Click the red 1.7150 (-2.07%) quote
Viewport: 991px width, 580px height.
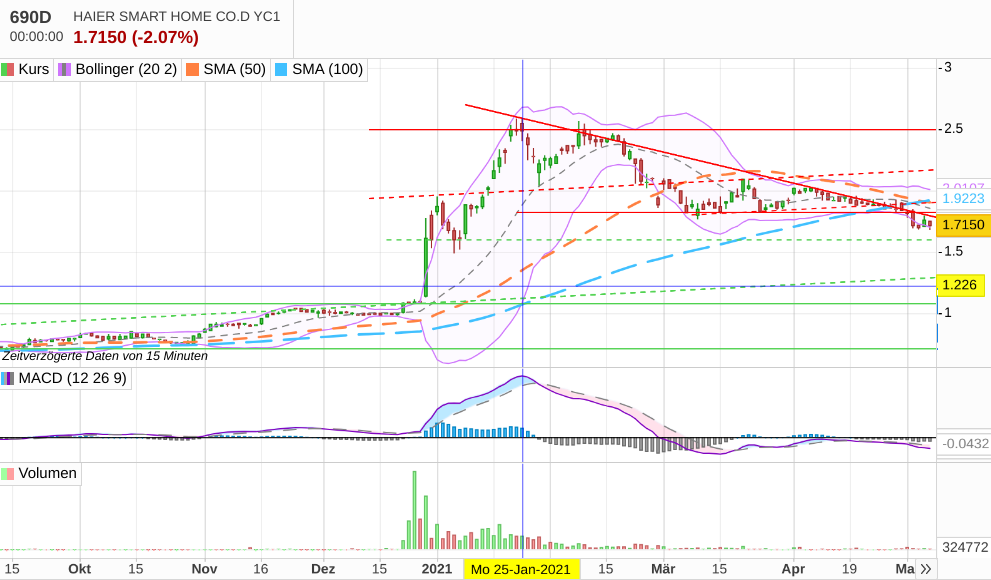[136, 37]
